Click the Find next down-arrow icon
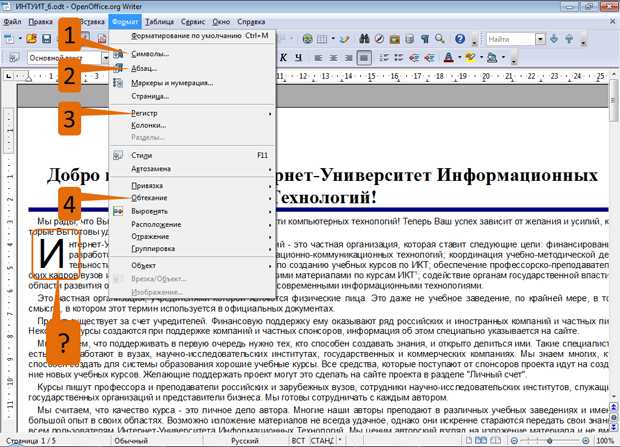The width and height of the screenshot is (620, 447). pyautogui.click(x=554, y=39)
